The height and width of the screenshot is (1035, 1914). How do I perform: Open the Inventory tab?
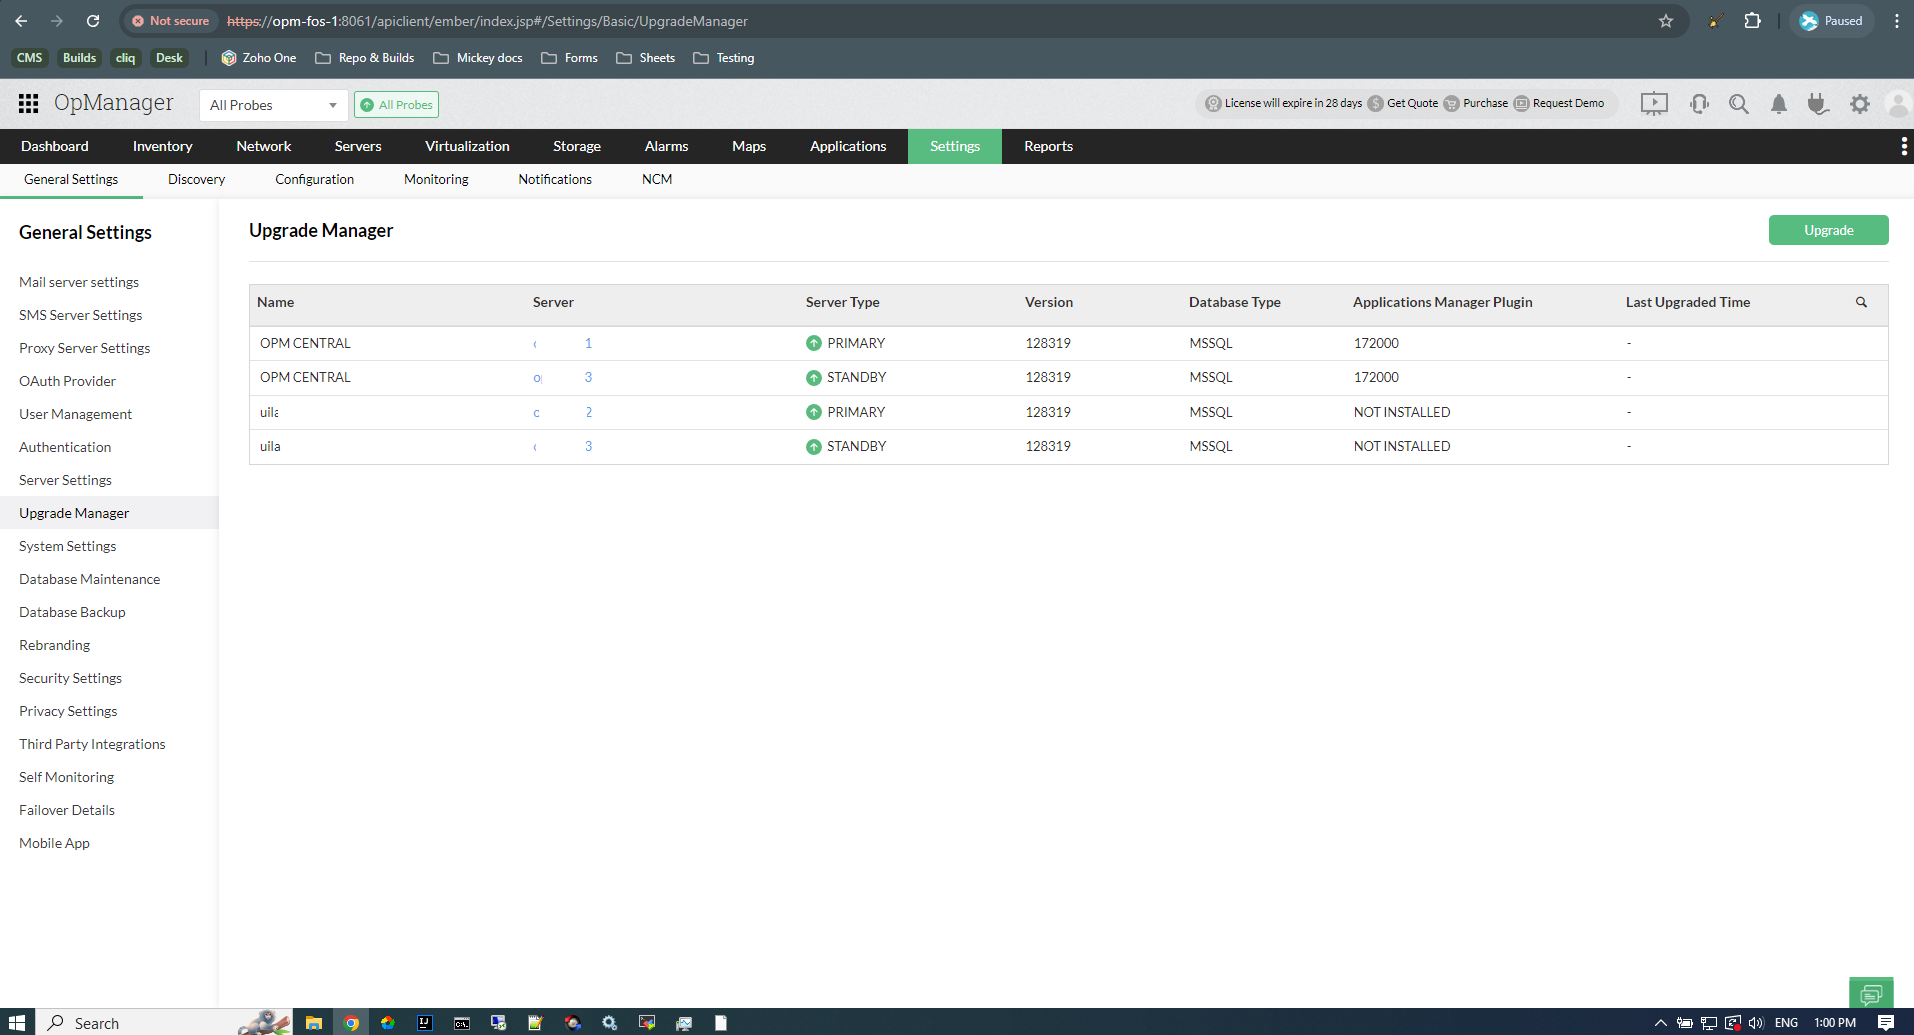(163, 146)
